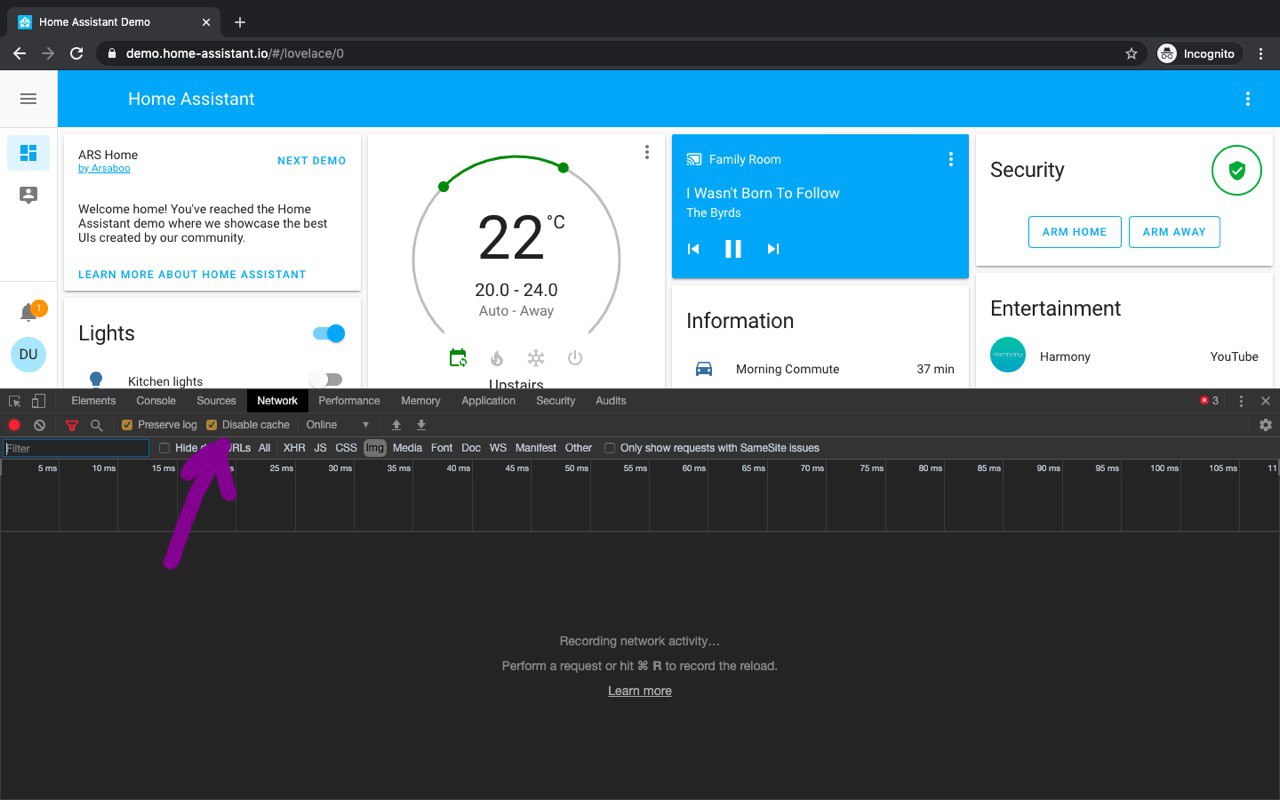
Task: Click Learn More About Home Assistant
Action: click(192, 274)
